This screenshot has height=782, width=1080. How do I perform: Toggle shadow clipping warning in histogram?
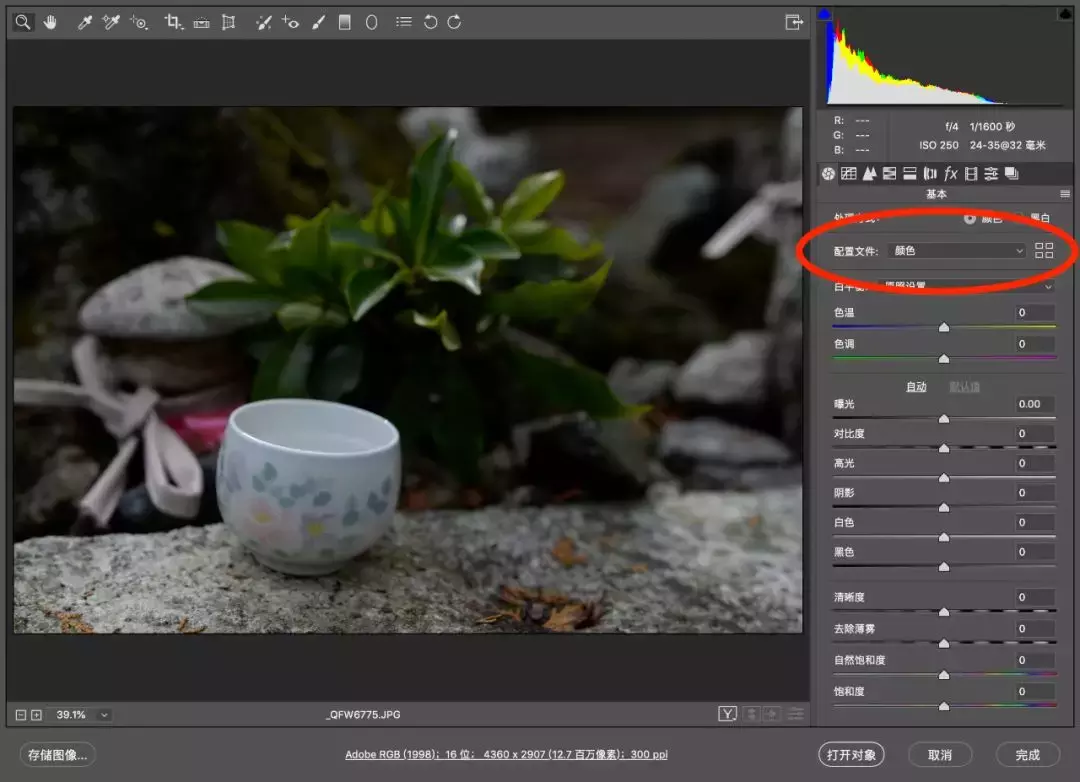[x=824, y=14]
